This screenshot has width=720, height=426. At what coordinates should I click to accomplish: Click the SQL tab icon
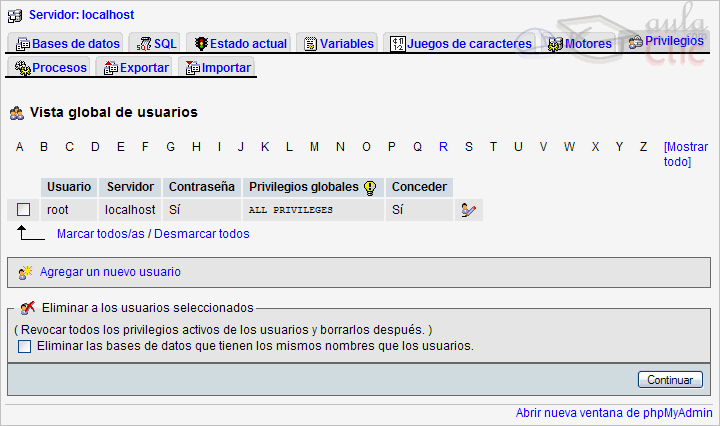click(x=144, y=44)
